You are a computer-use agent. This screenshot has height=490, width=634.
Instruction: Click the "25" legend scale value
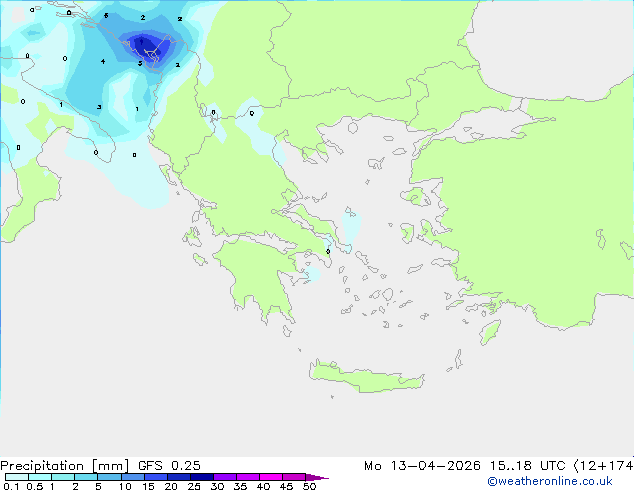click(x=194, y=486)
